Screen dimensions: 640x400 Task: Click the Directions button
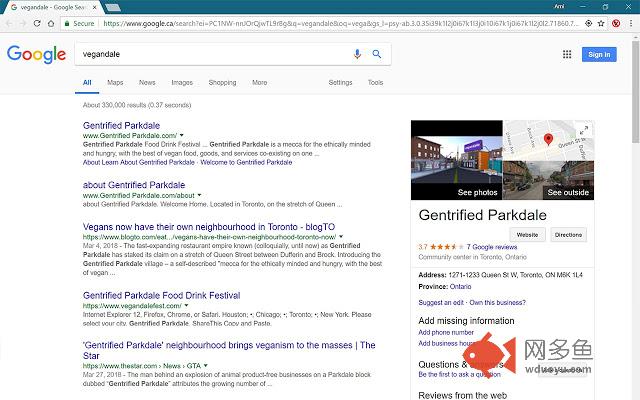tap(568, 235)
